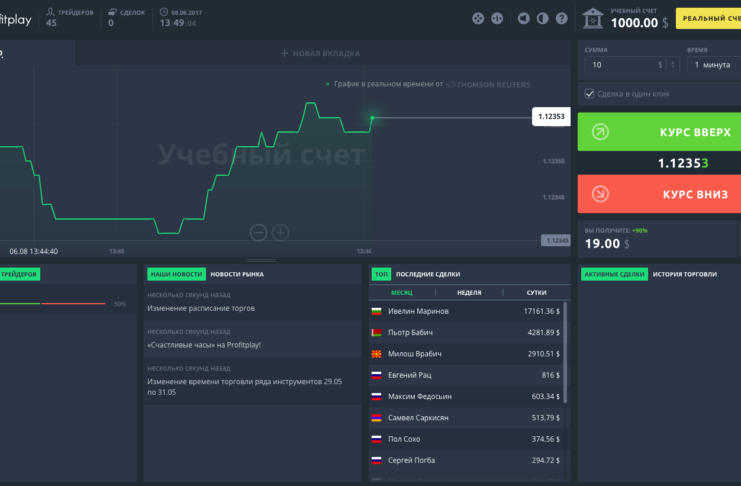Click the red 'Курс вниз' button

659,194
